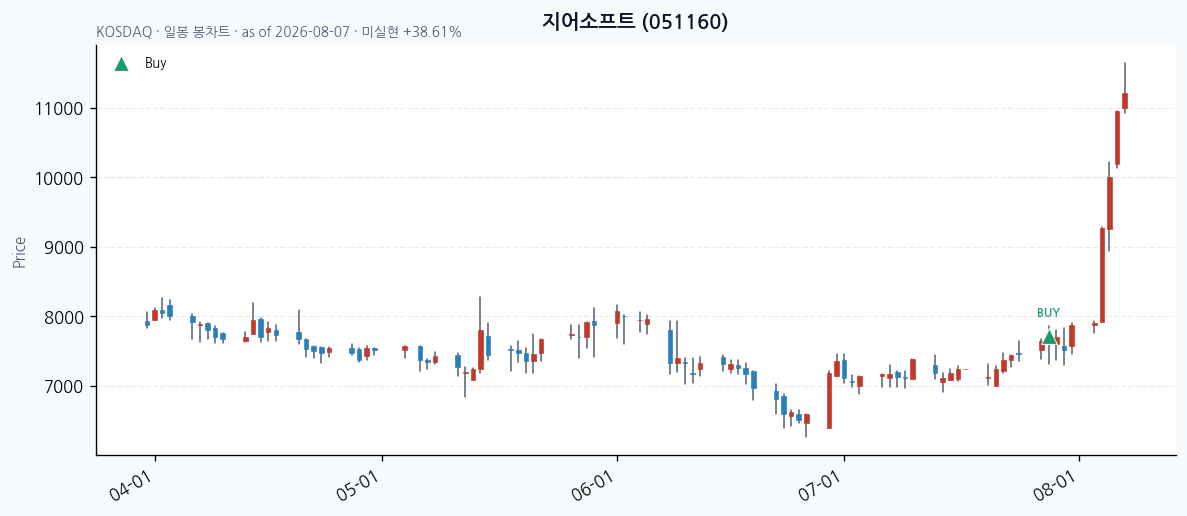
Task: Click the 'BUY' annotation text above marker
Action: pyautogui.click(x=1048, y=312)
